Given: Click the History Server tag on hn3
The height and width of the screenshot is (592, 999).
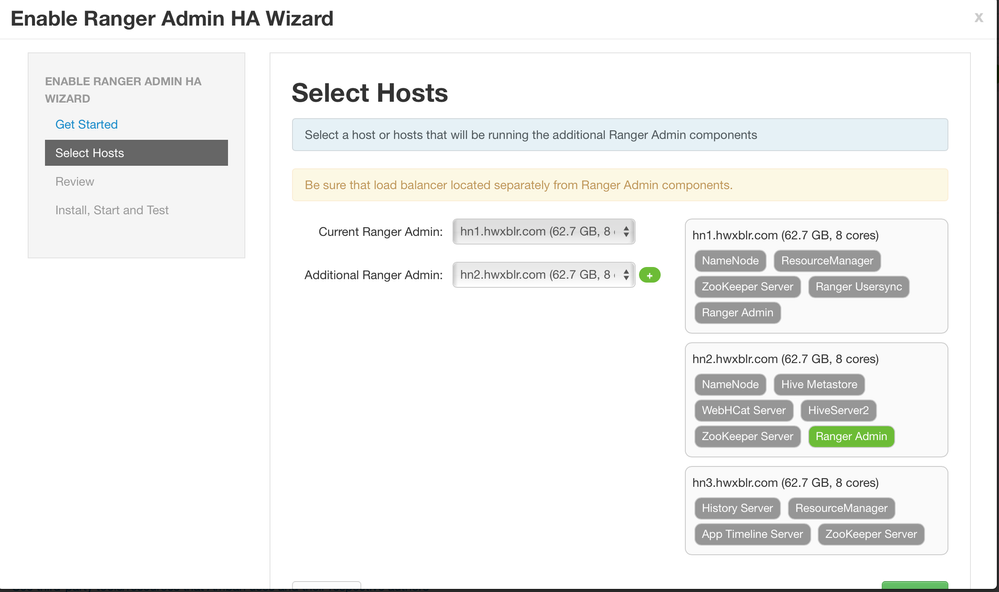Looking at the screenshot, I should pos(737,508).
